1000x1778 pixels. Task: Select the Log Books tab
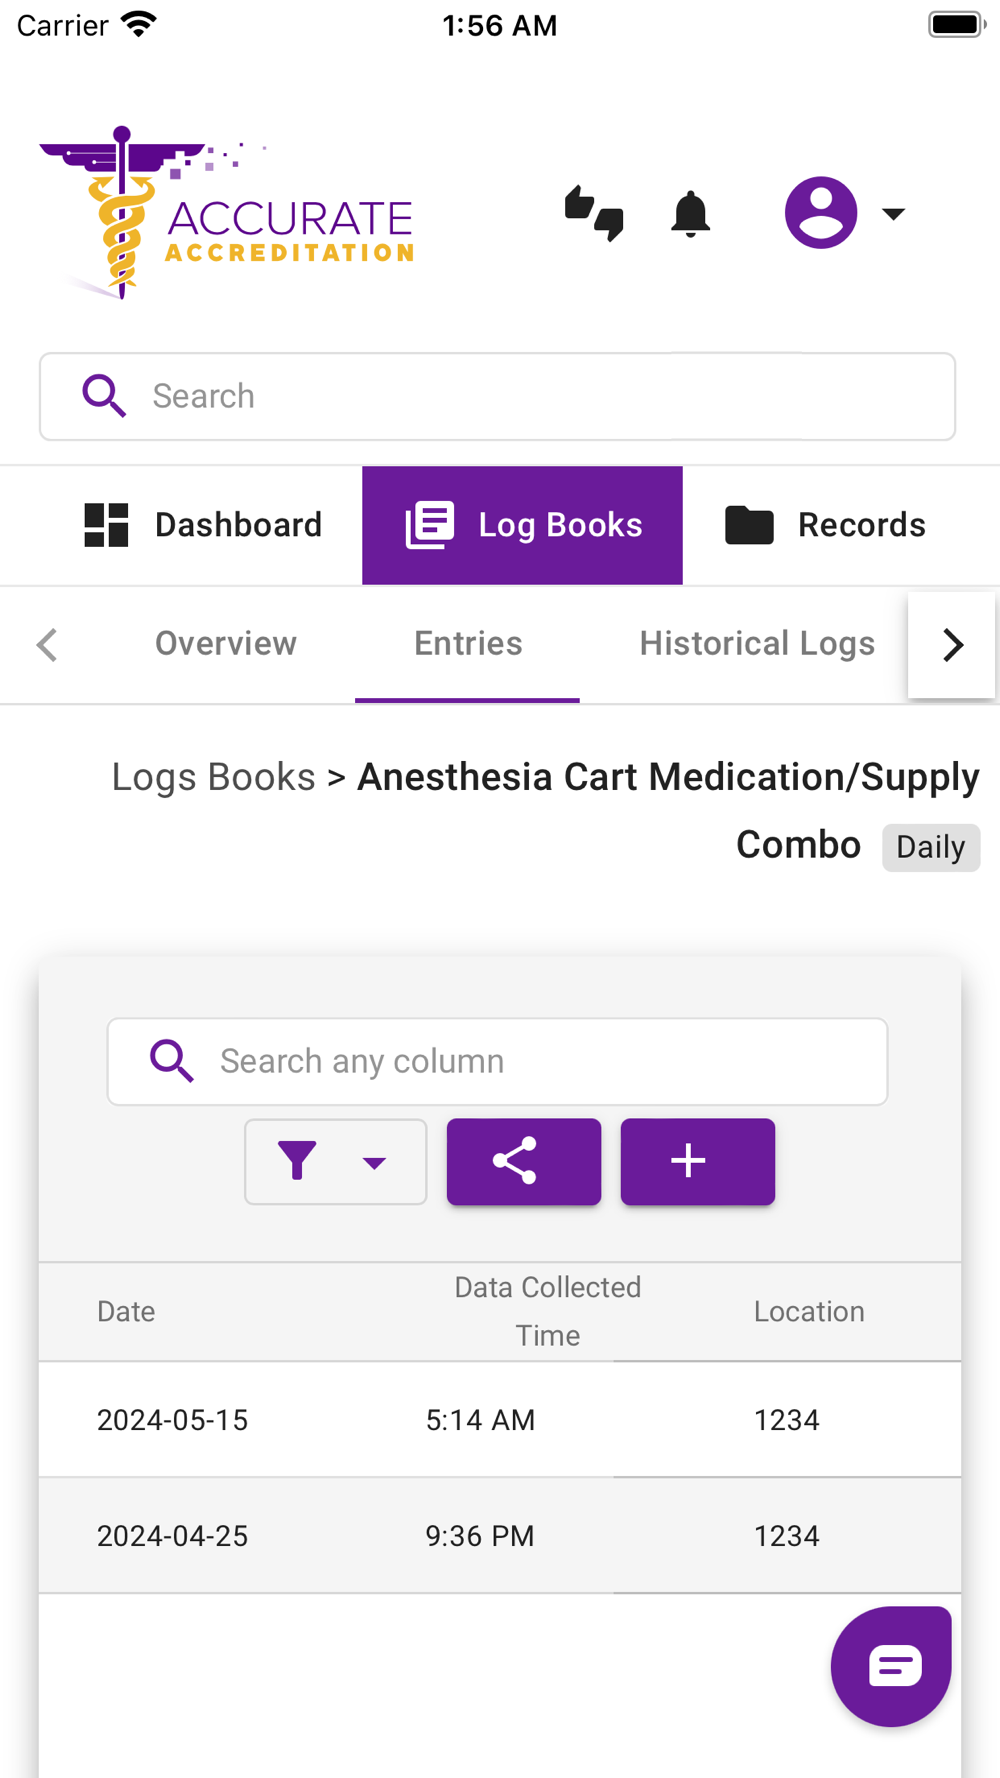pyautogui.click(x=523, y=525)
